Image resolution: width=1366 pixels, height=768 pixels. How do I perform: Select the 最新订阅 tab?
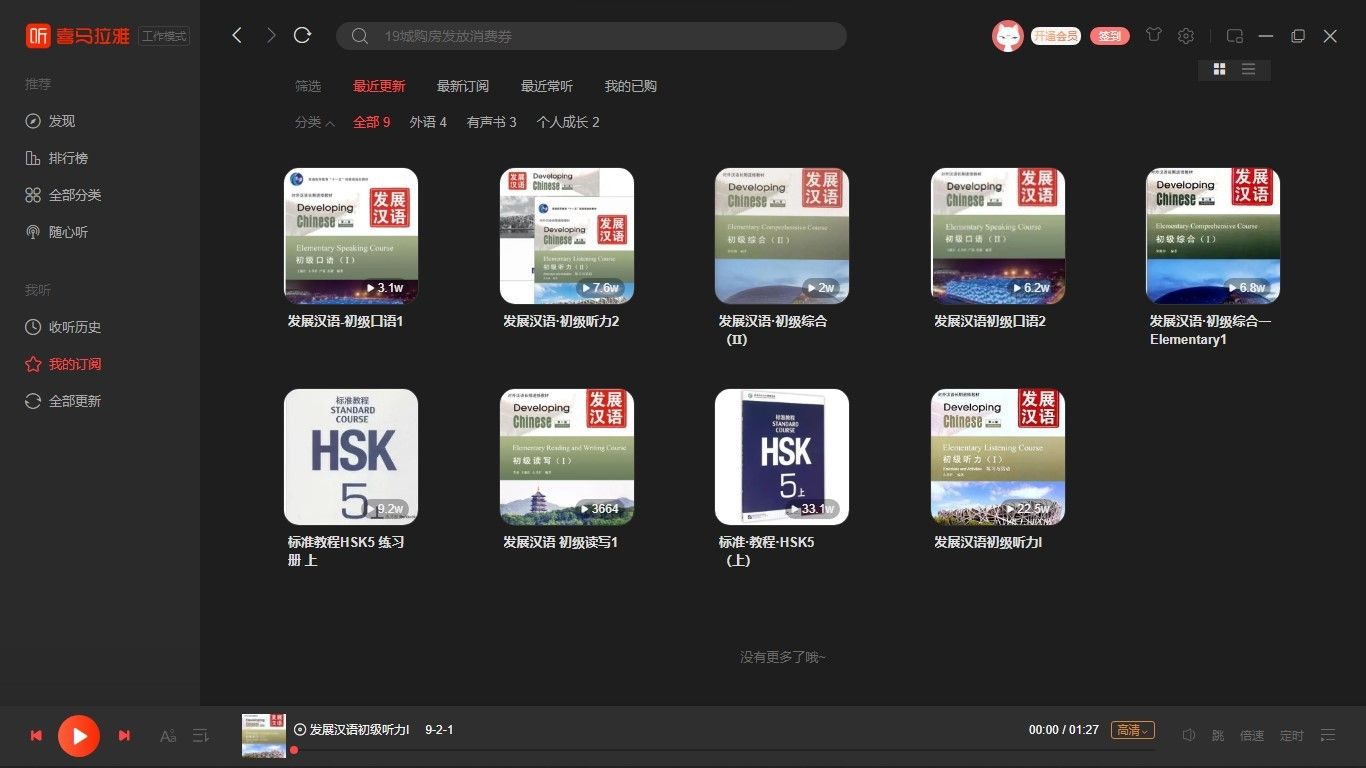[463, 86]
